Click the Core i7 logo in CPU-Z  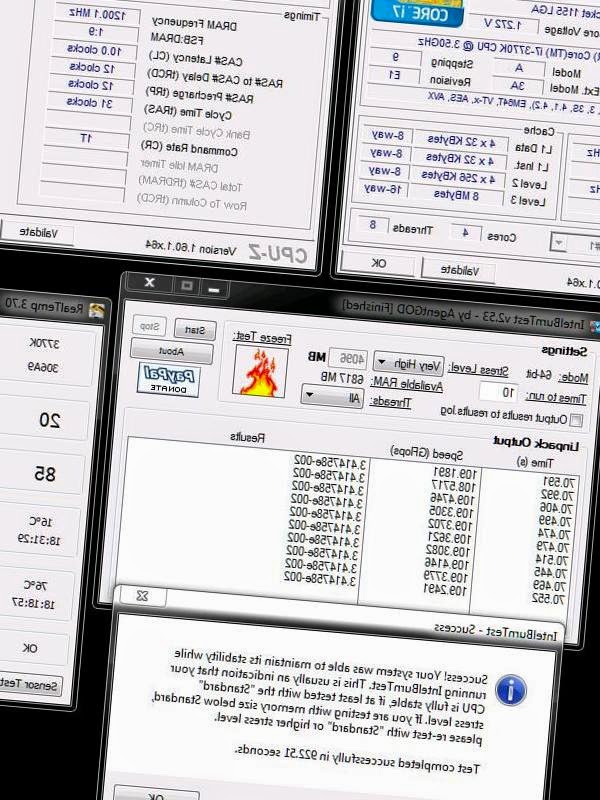coord(417,12)
